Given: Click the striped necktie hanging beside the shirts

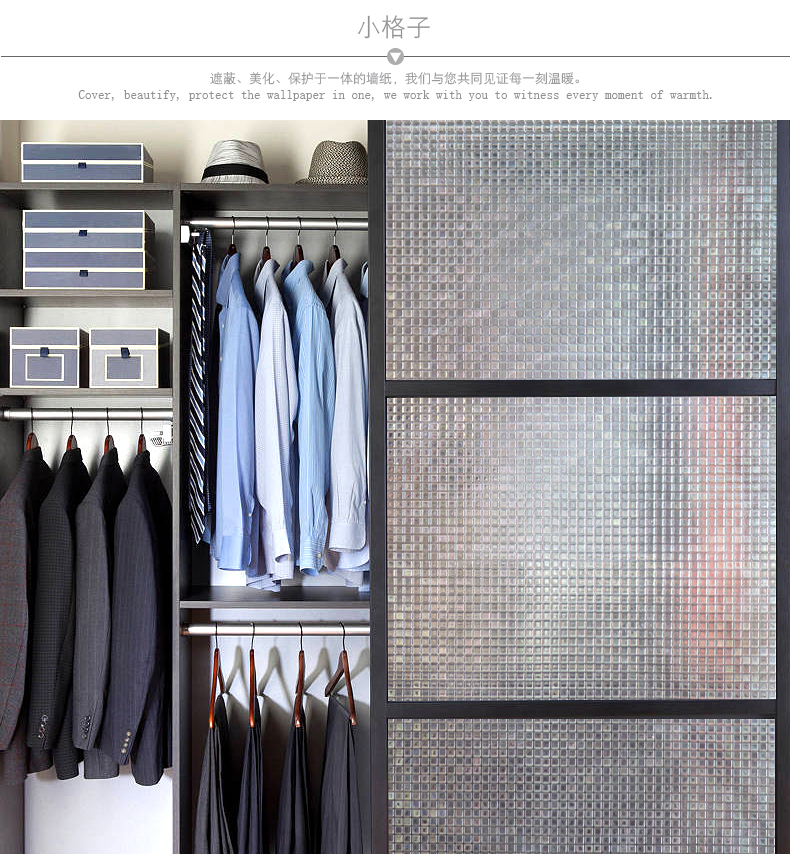Looking at the screenshot, I should [199, 380].
